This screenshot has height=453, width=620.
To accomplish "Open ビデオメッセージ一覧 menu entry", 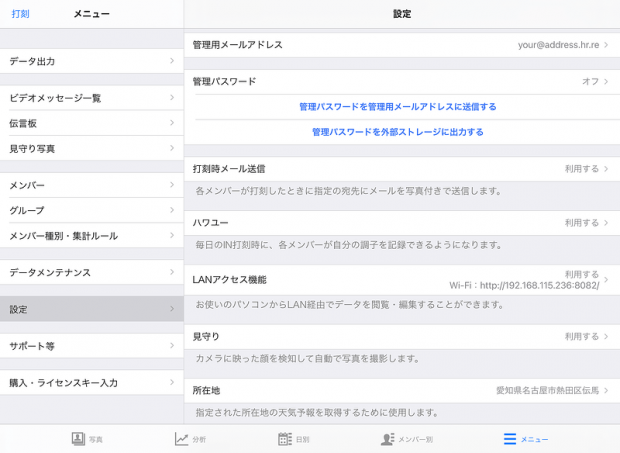I will point(92,98).
